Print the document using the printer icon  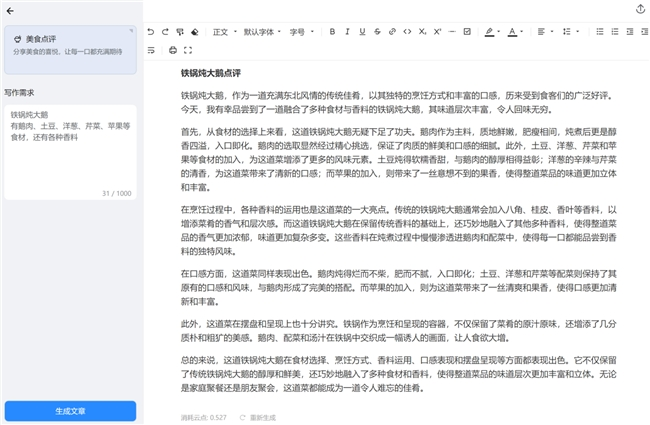pos(173,49)
